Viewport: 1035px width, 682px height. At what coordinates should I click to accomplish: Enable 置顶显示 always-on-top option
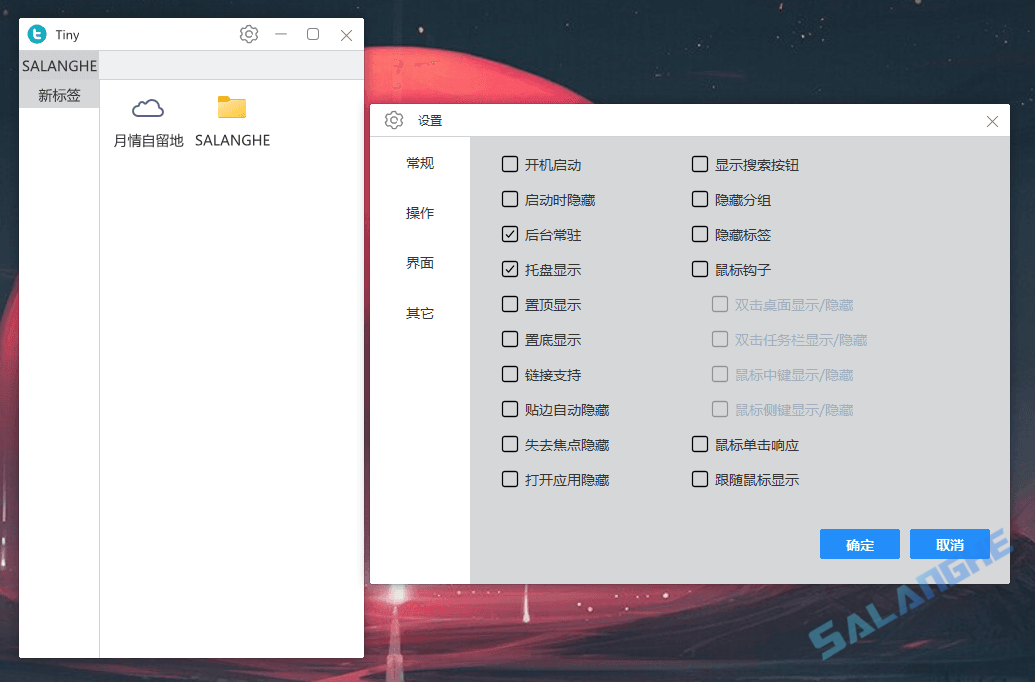[x=510, y=304]
